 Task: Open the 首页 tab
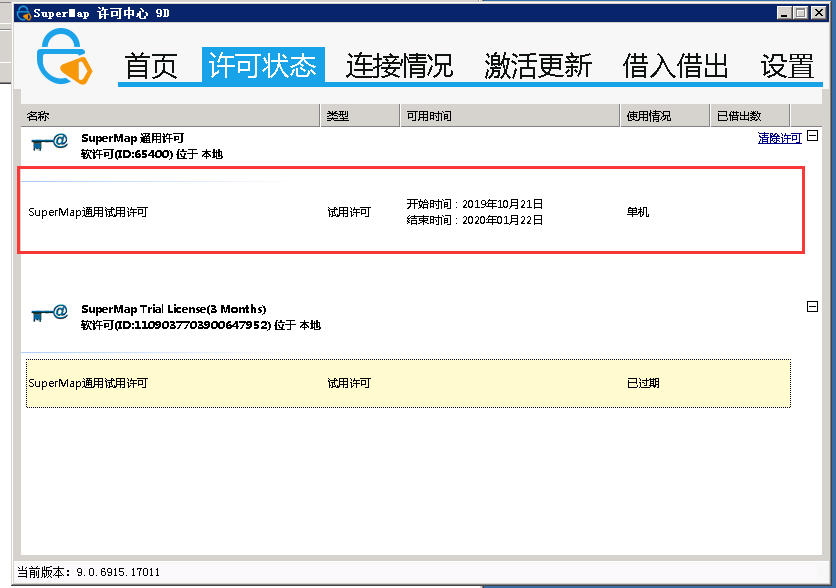150,66
